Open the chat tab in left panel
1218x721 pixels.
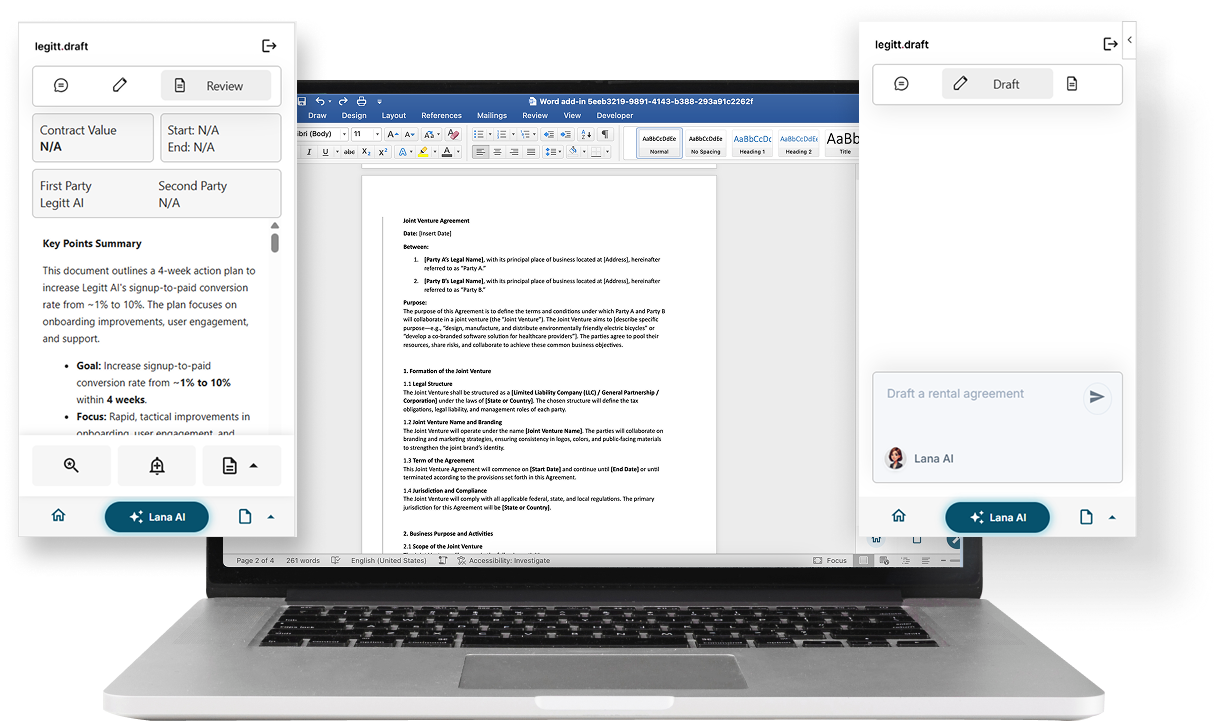(x=61, y=86)
